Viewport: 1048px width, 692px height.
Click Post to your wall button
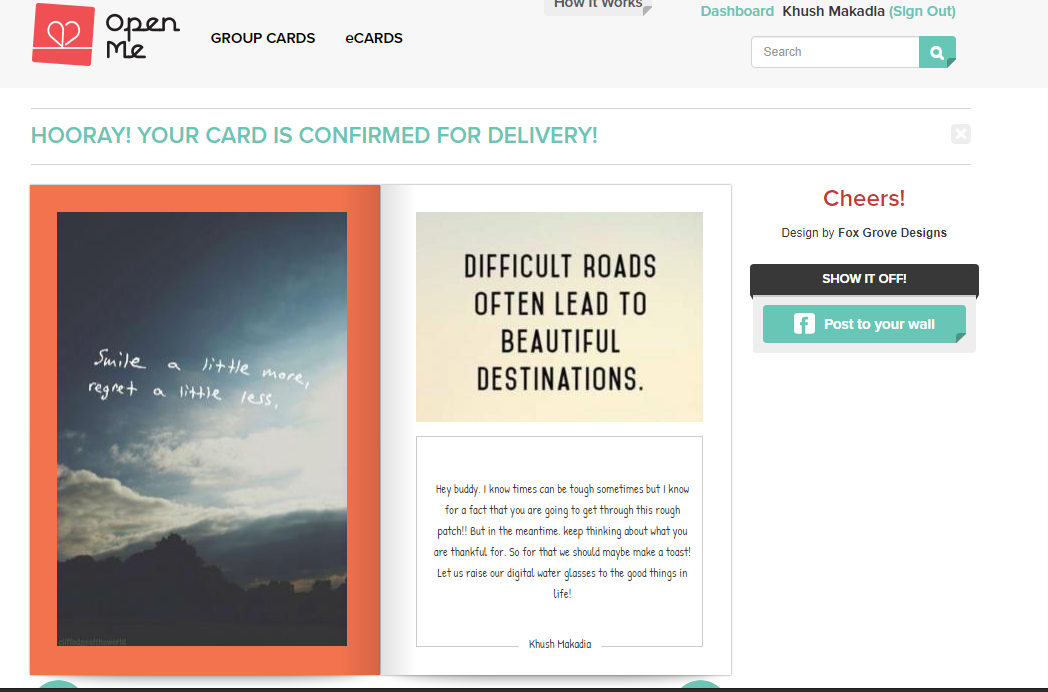point(864,324)
